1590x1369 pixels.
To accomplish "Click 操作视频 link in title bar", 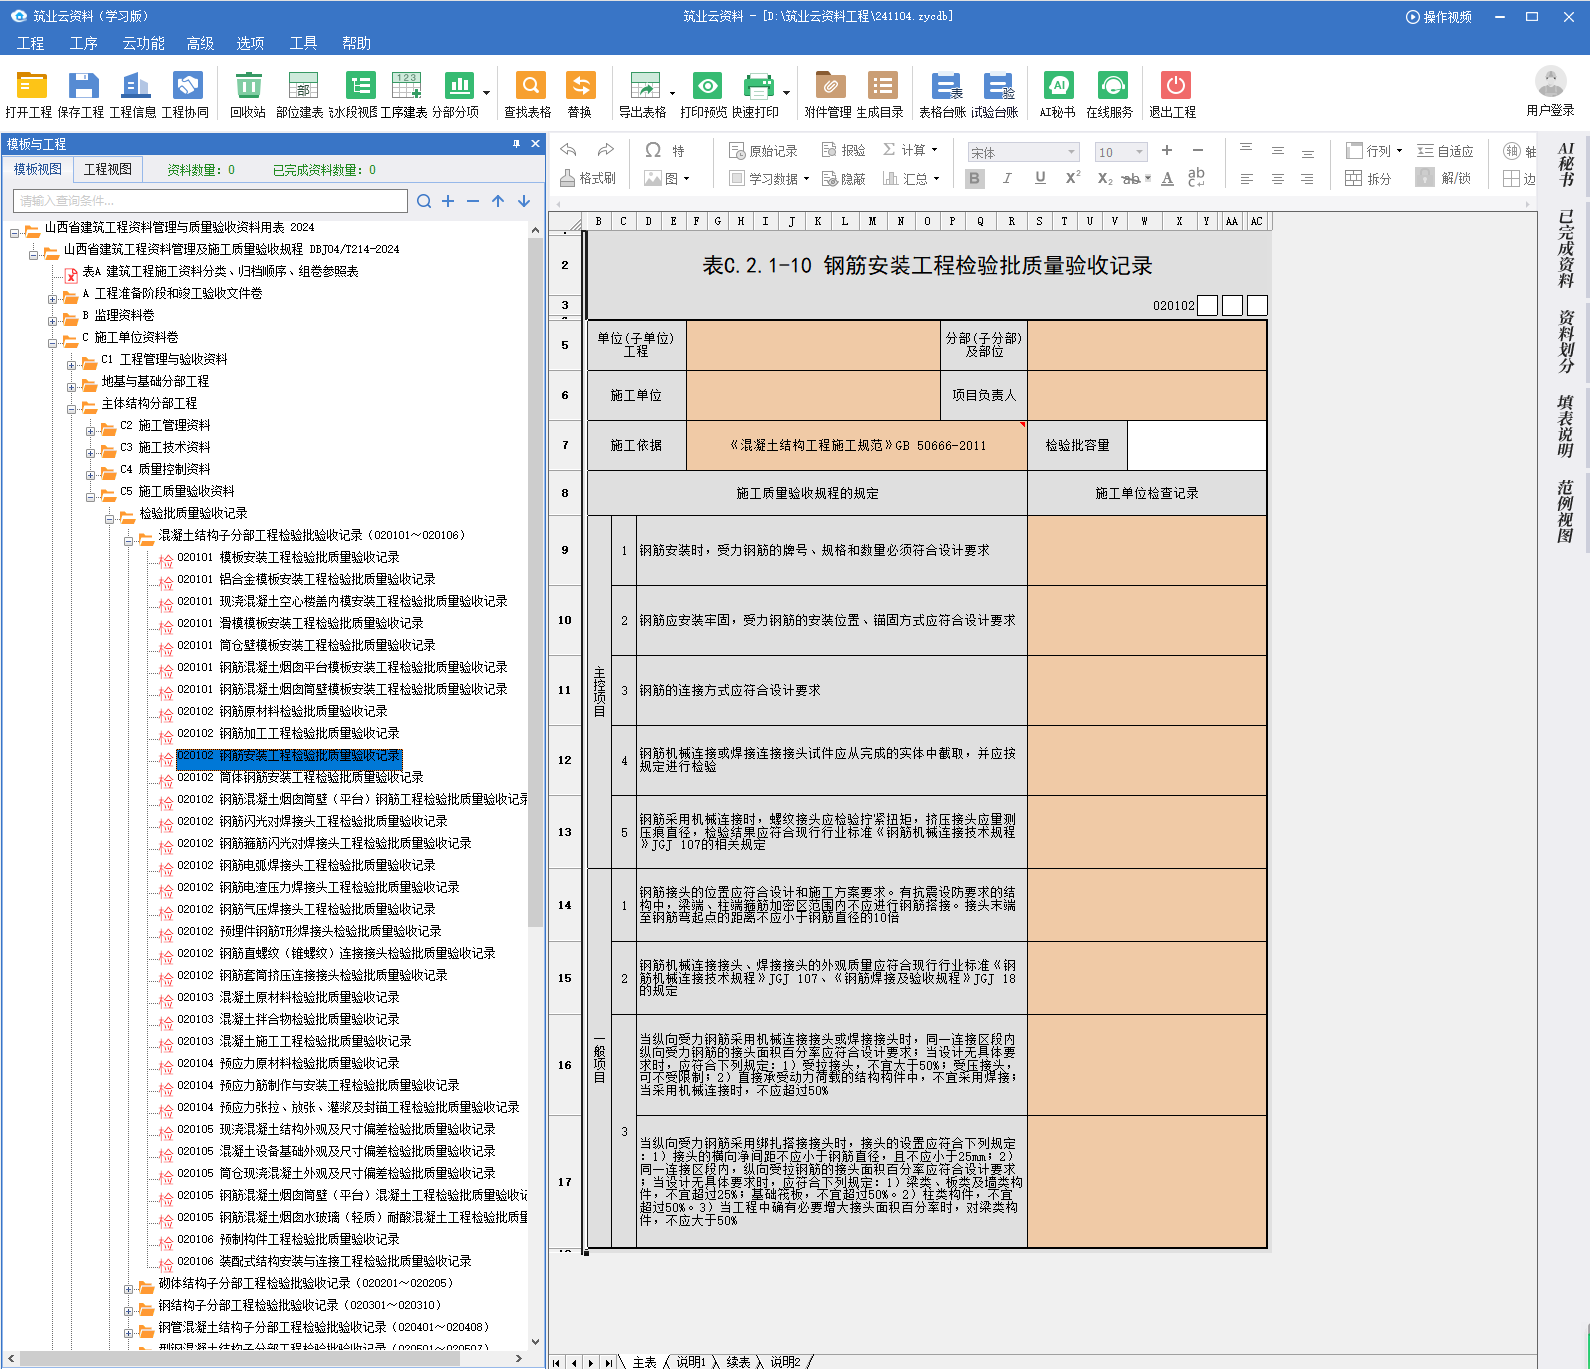I will [1439, 17].
